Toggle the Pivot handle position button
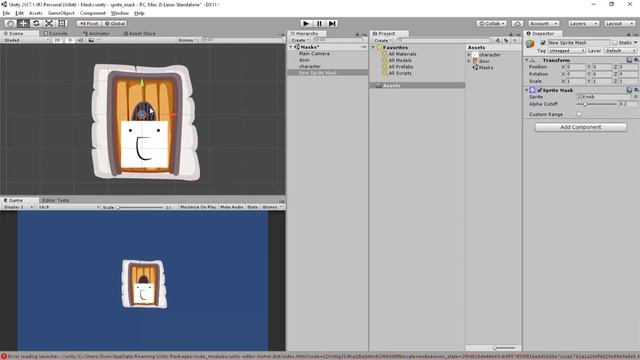 coord(89,24)
